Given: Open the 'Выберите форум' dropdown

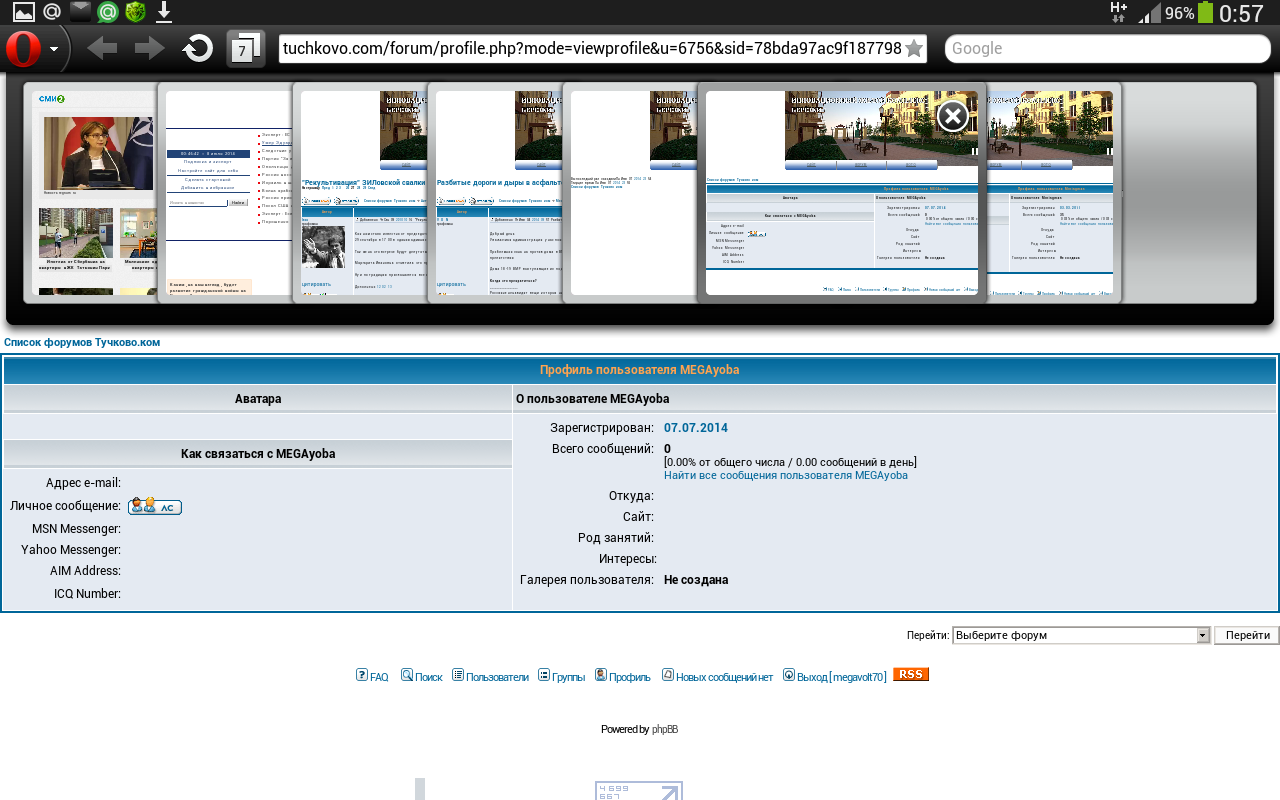Looking at the screenshot, I should tap(1081, 635).
